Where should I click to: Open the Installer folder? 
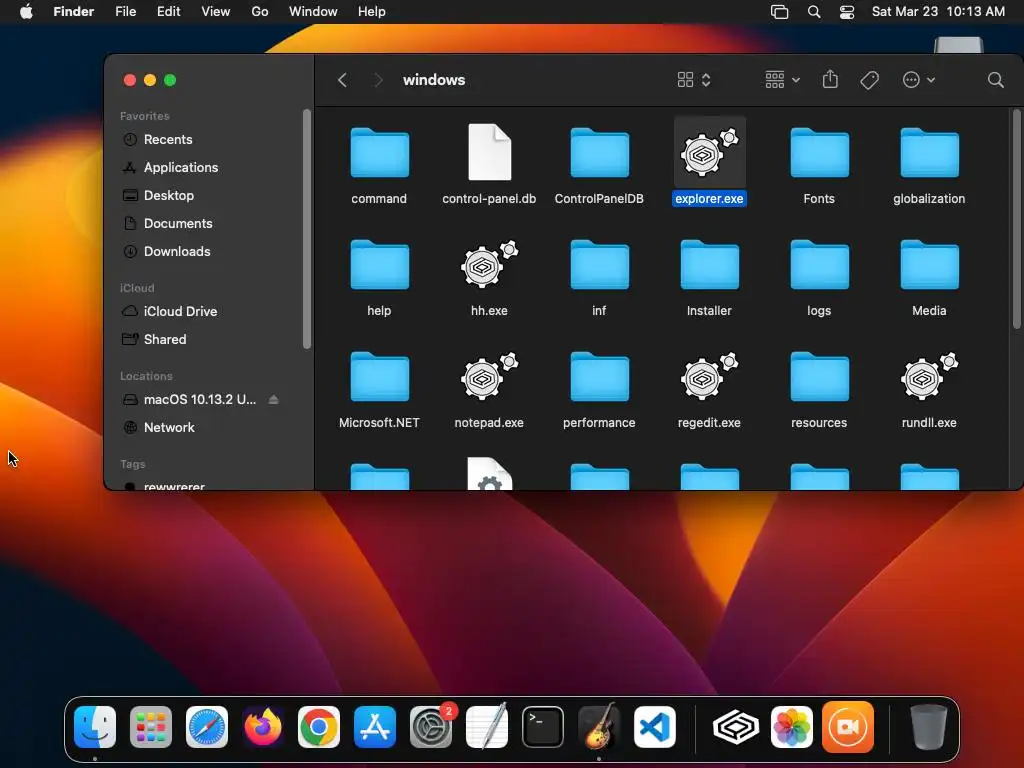click(x=709, y=264)
